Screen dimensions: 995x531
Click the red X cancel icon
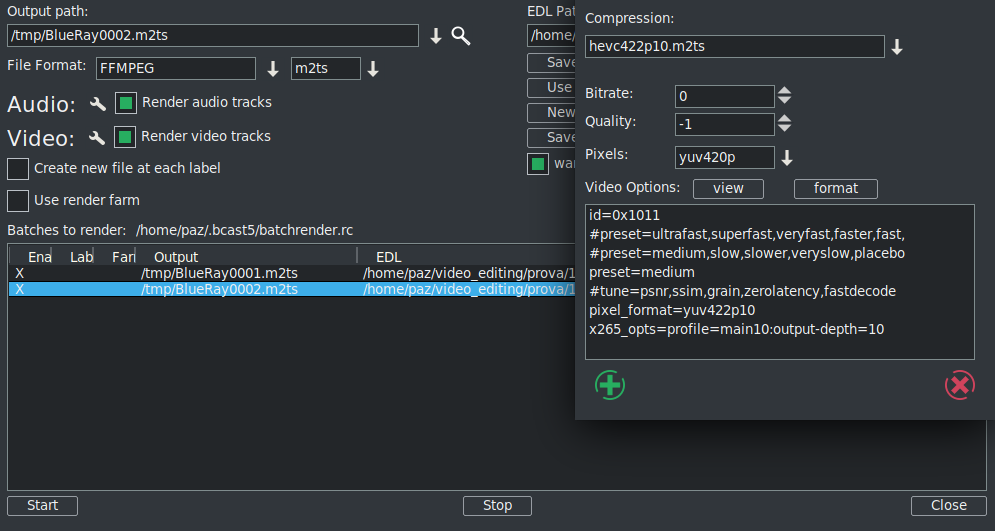pyautogui.click(x=959, y=385)
